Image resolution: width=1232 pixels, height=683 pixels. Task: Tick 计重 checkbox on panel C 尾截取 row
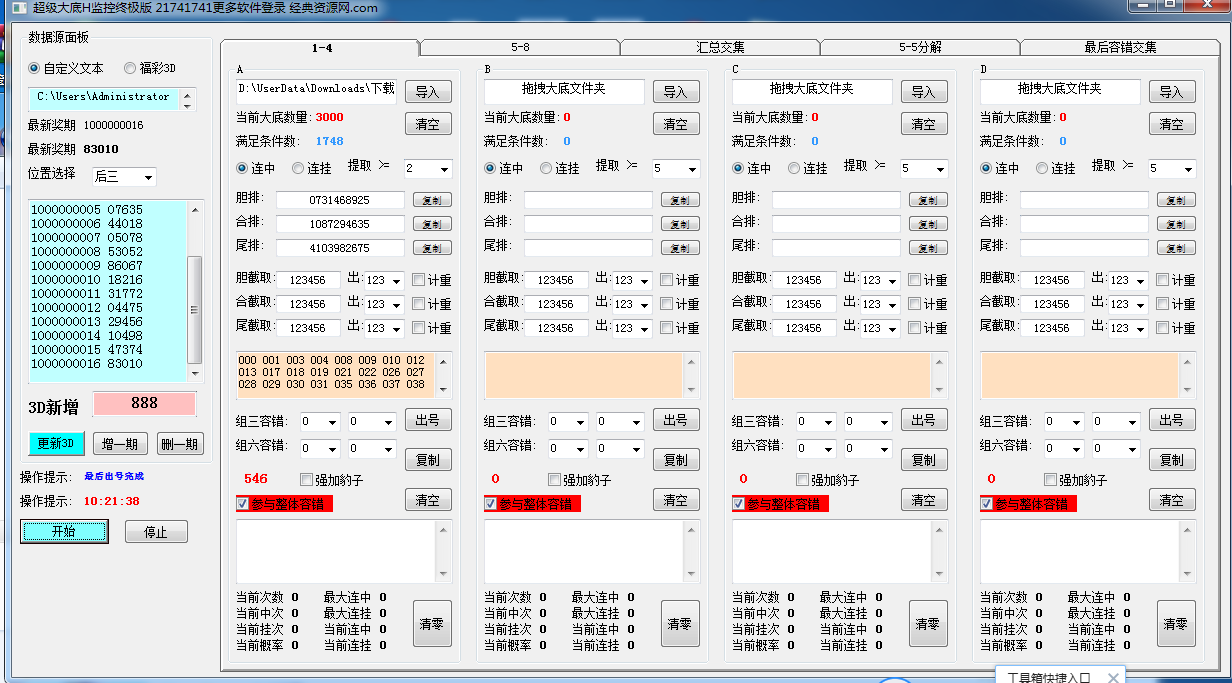[x=928, y=328]
